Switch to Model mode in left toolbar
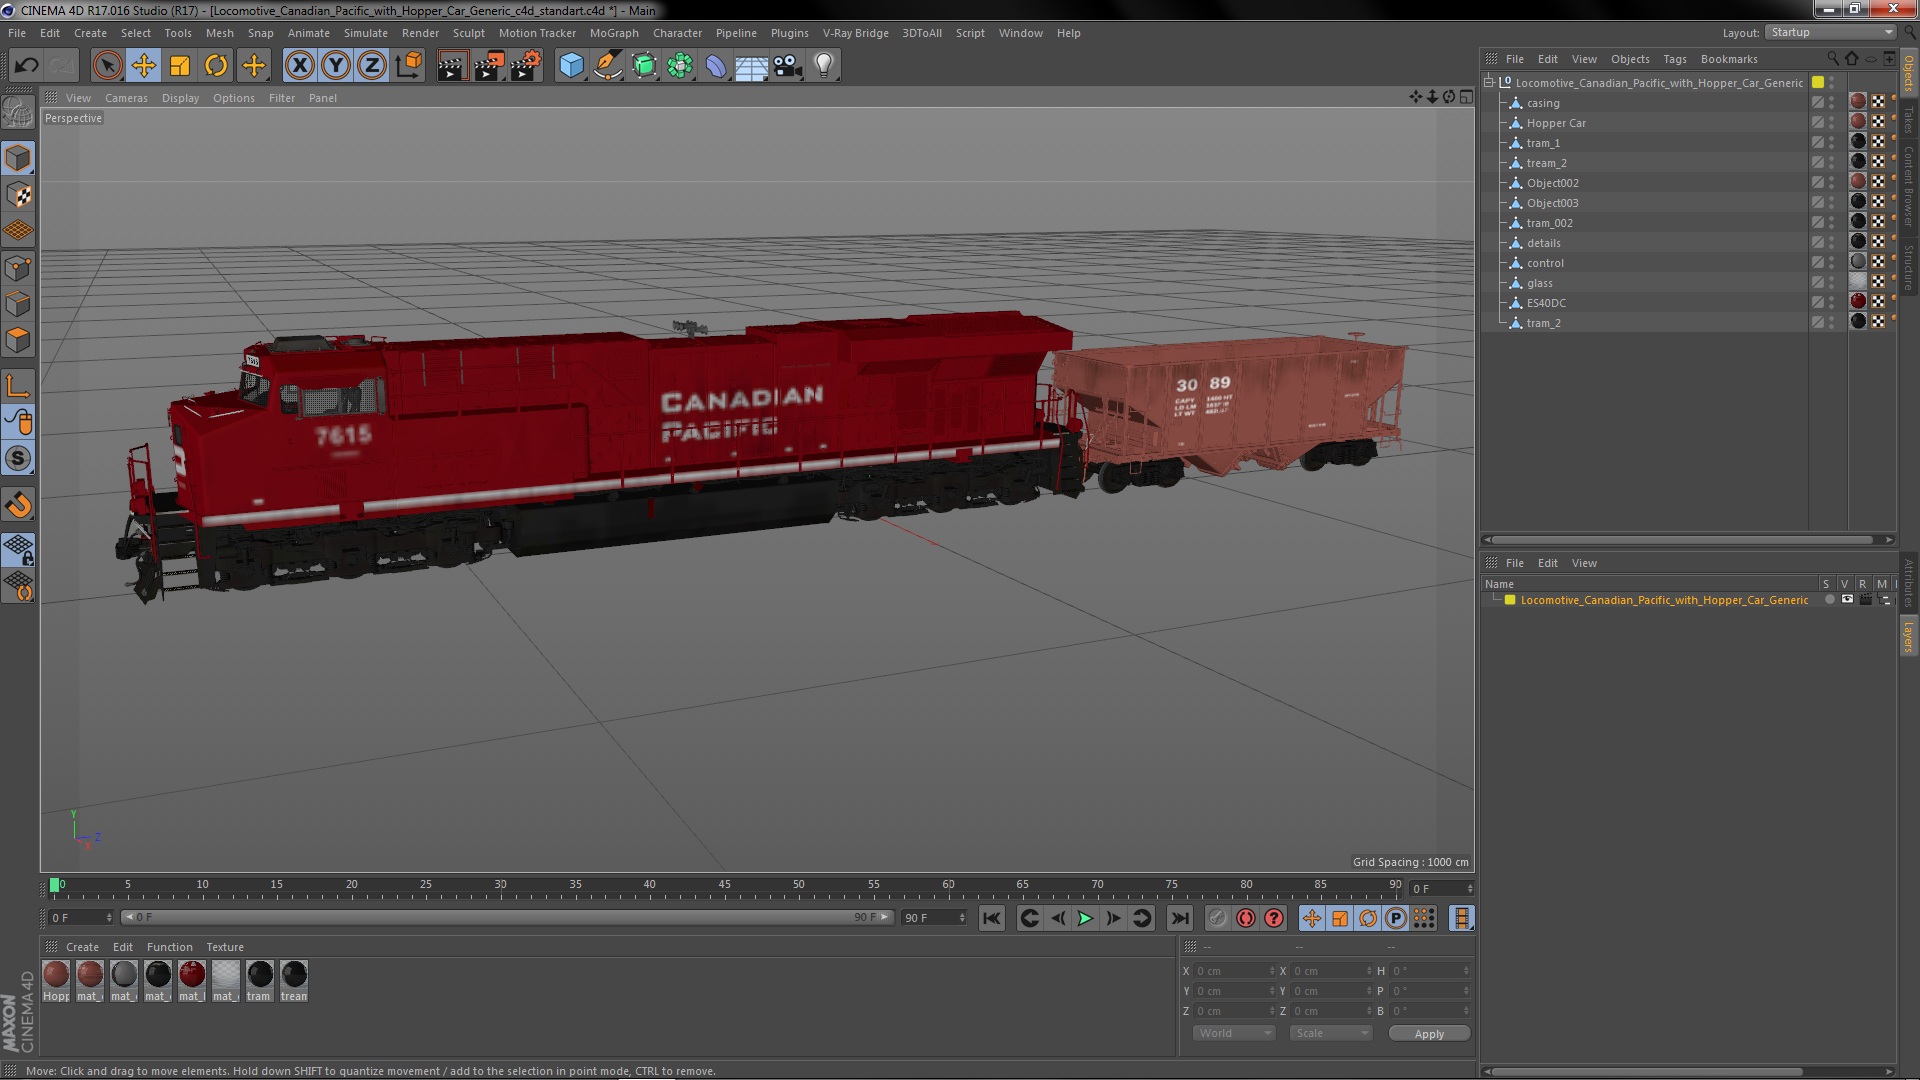1920x1080 pixels. pyautogui.click(x=18, y=159)
